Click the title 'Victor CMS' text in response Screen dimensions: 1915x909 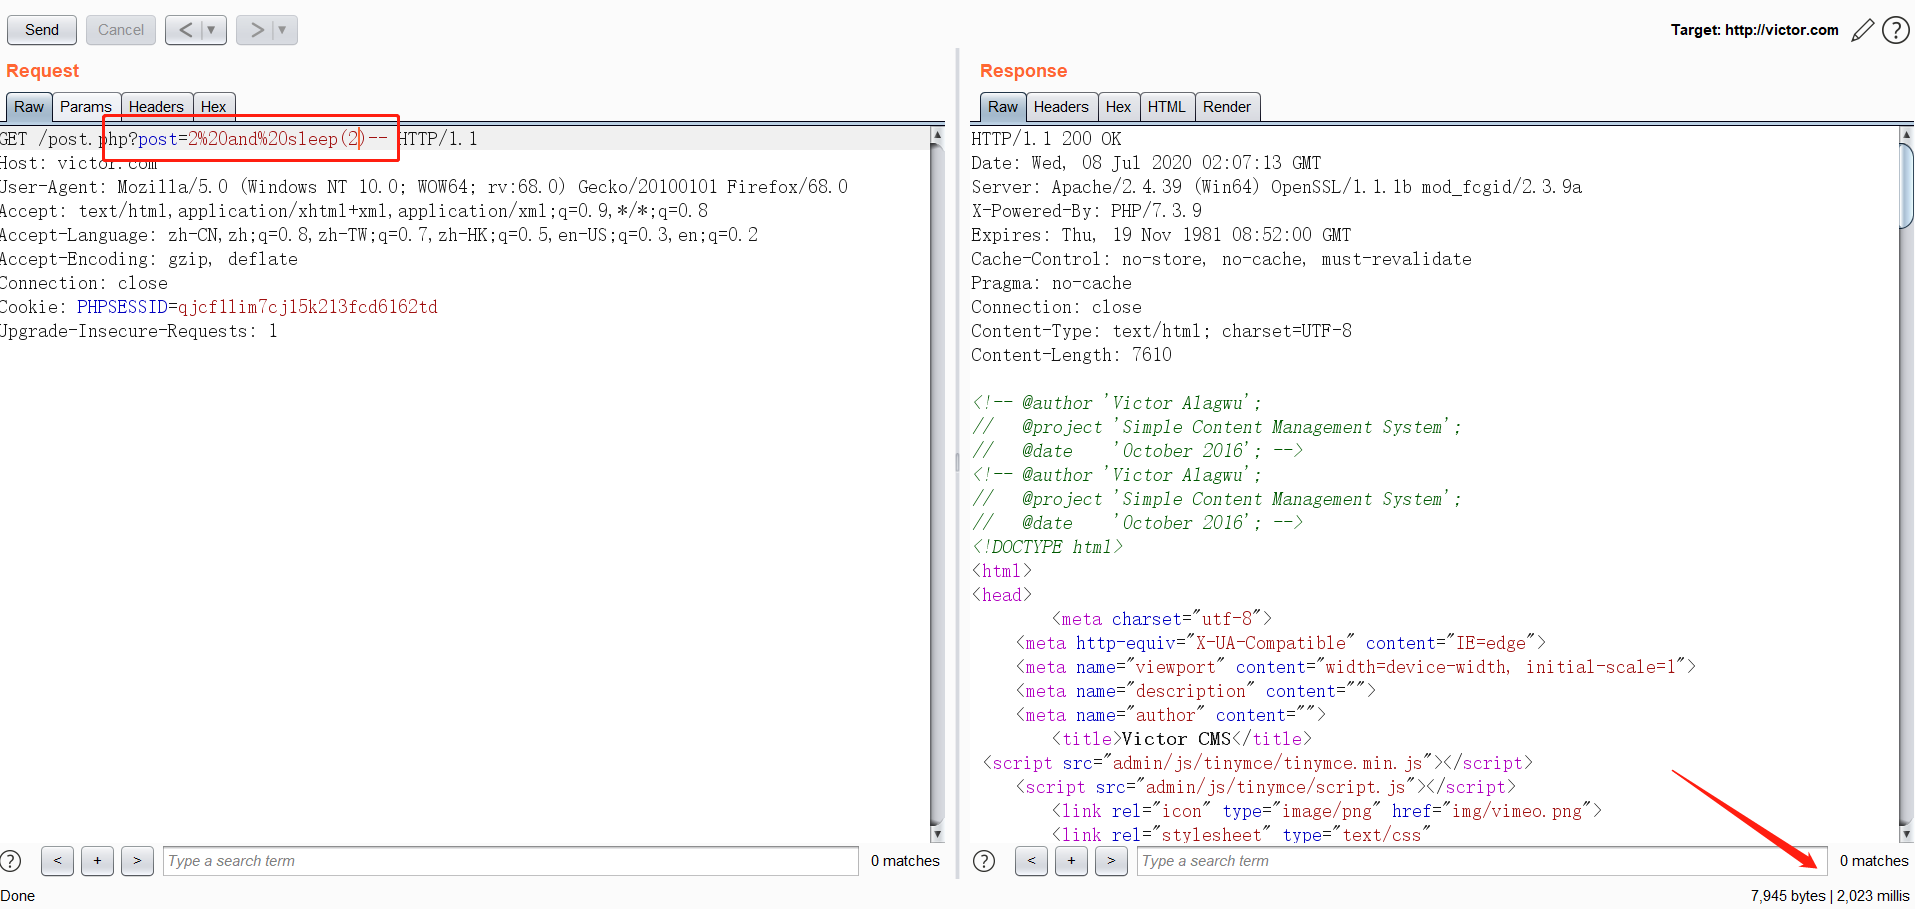click(1176, 739)
